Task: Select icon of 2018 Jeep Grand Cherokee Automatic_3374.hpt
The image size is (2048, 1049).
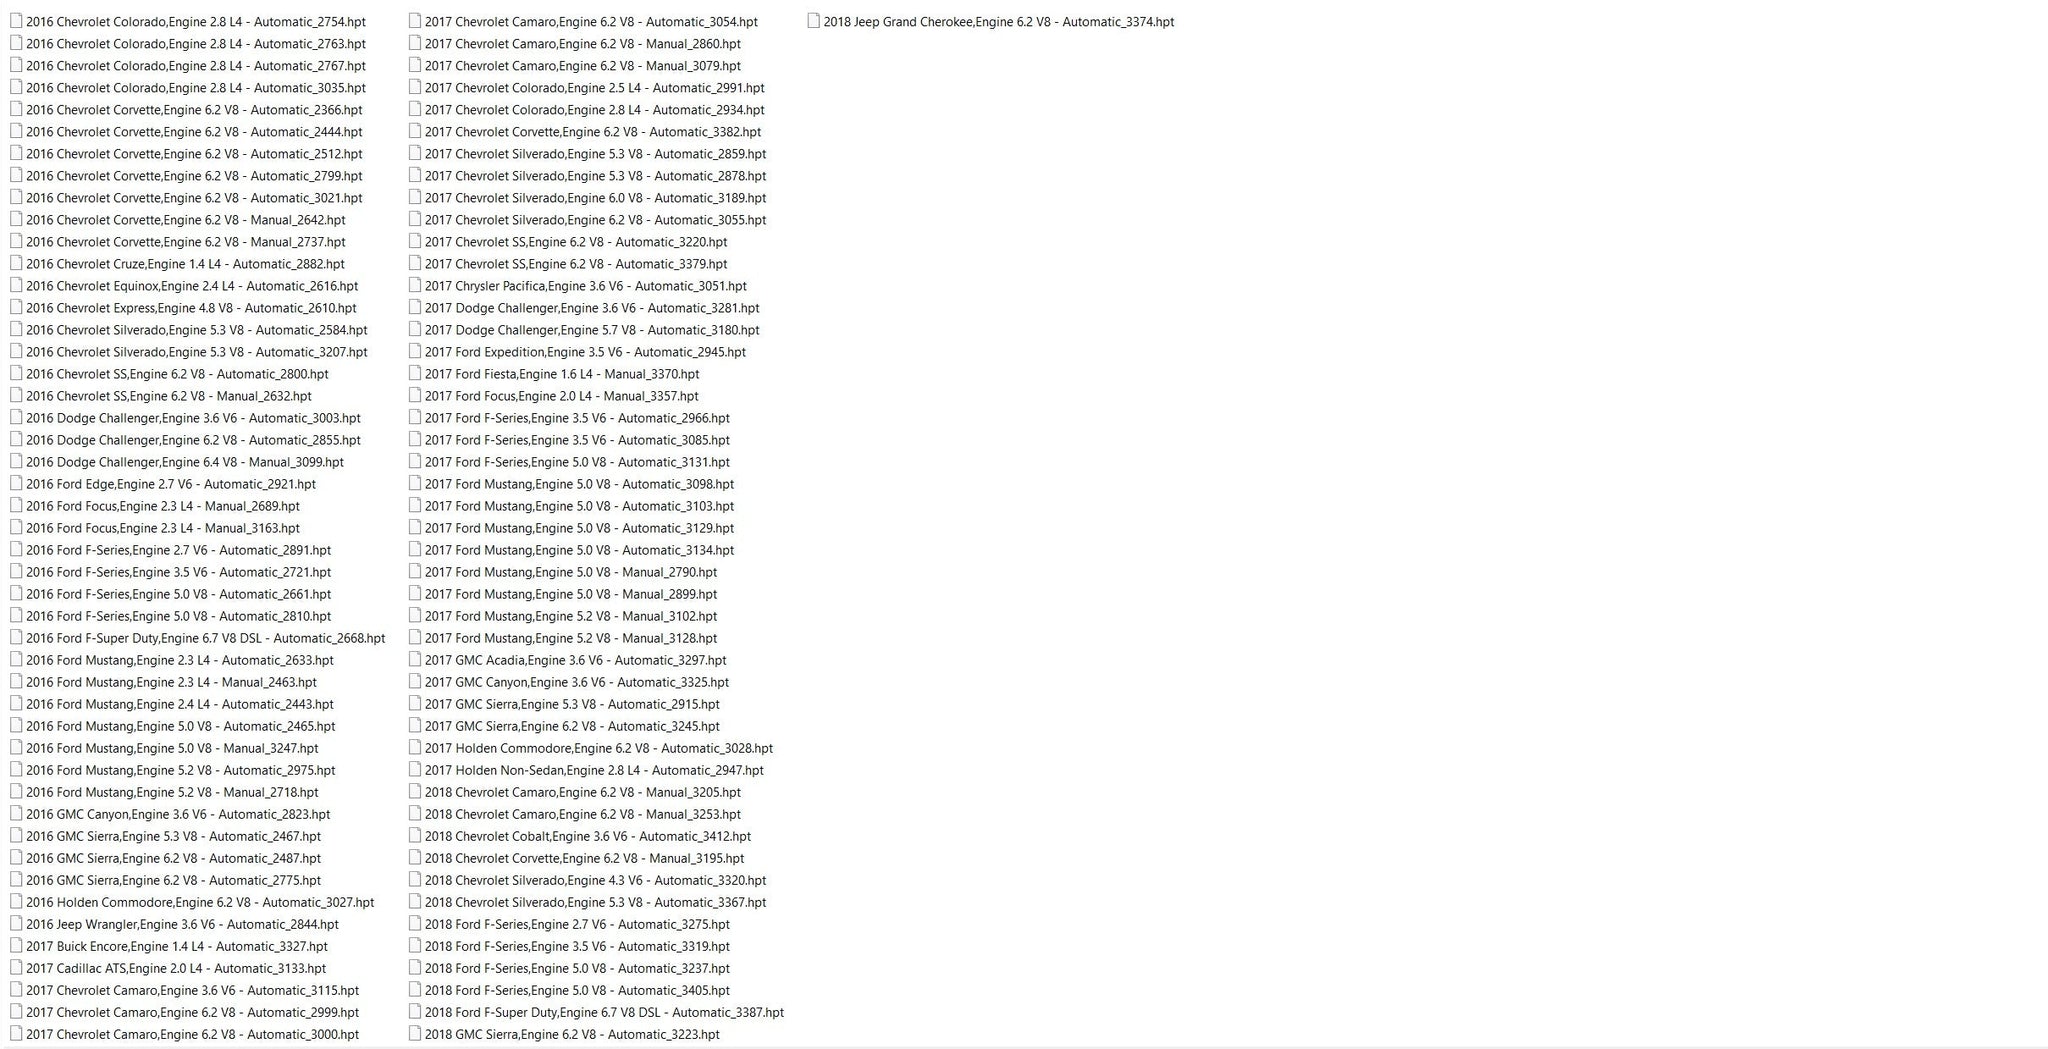Action: pos(814,21)
